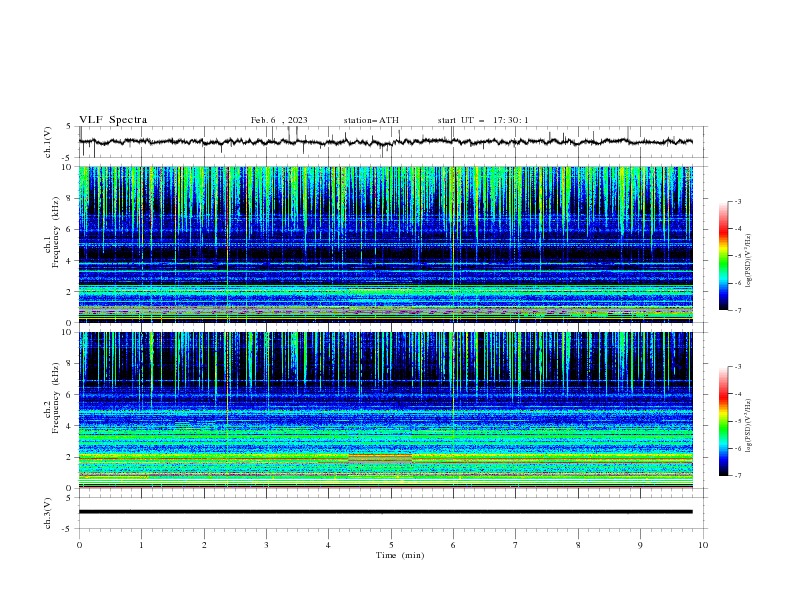The height and width of the screenshot is (612, 792).
Task: Click the ch.1 colorbar "log(PSD)(V²/Hz)" label
Action: tap(749, 261)
